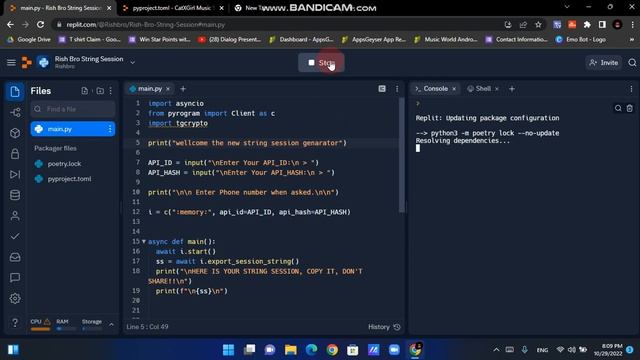Viewport: 640px width, 360px height.
Task: Expand the CPU RAM Storage resources chevron
Action: (x=111, y=324)
